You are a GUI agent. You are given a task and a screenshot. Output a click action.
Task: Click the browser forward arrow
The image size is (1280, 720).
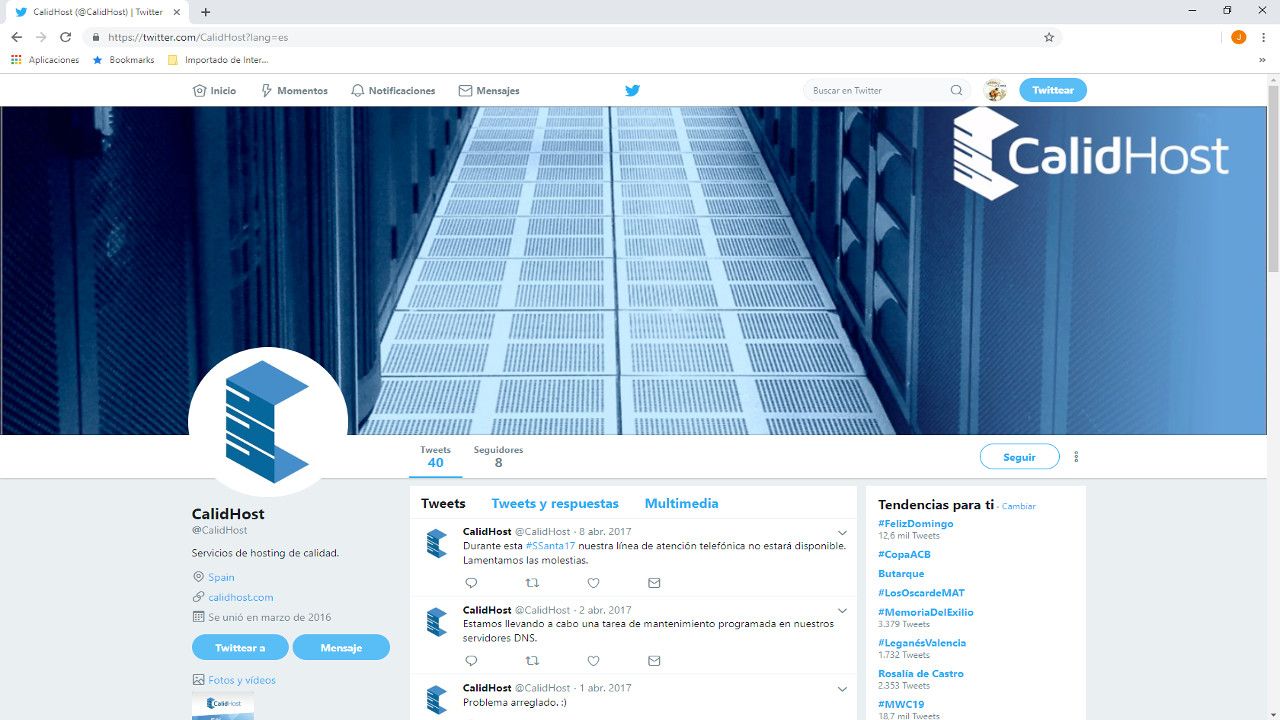coord(41,37)
